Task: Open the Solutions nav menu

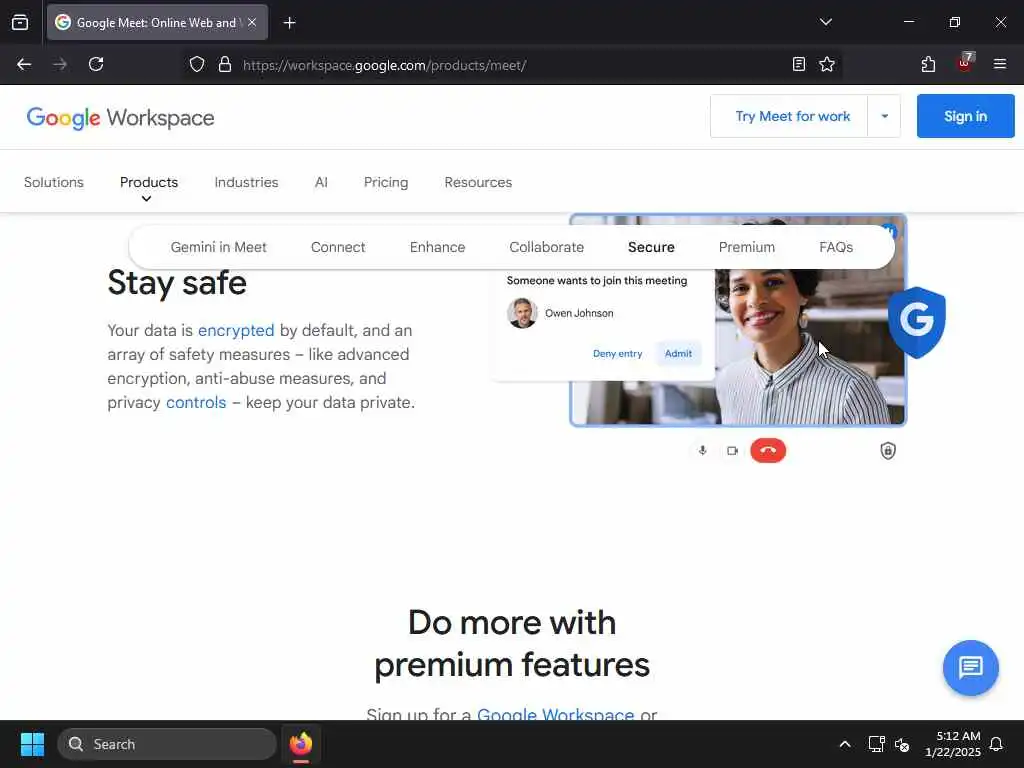Action: (54, 182)
